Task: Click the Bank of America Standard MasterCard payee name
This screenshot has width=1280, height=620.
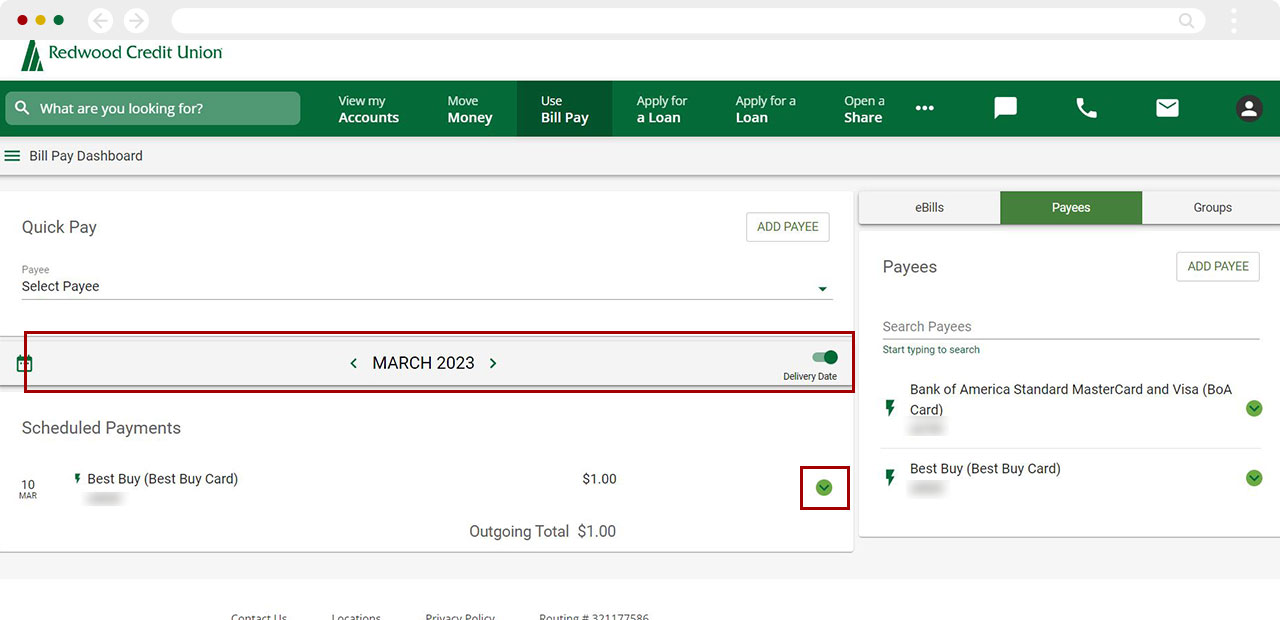Action: coord(1071,399)
